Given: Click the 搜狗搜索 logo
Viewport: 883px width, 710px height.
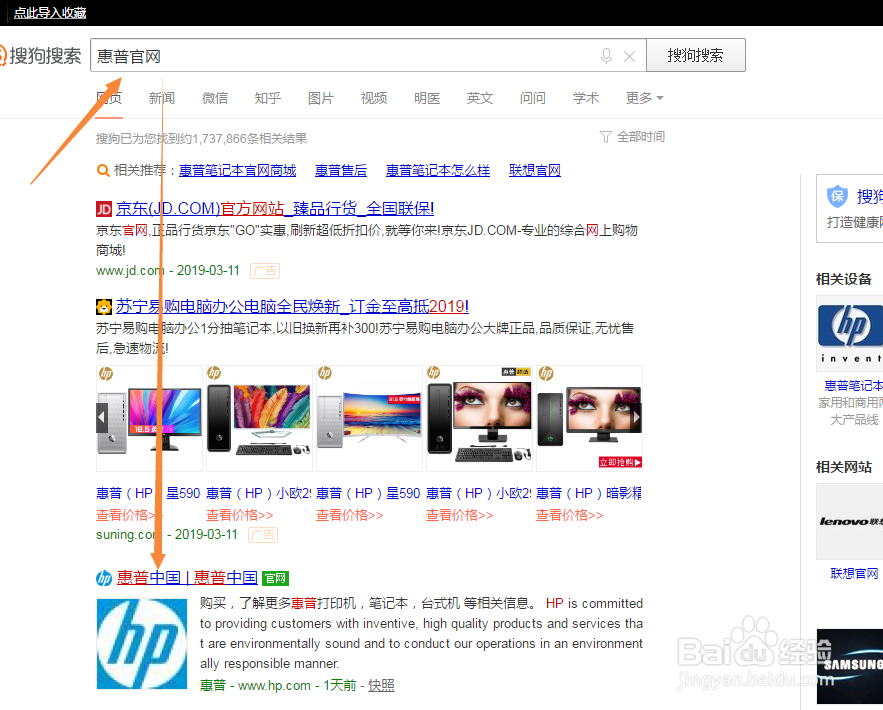Looking at the screenshot, I should pos(41,56).
